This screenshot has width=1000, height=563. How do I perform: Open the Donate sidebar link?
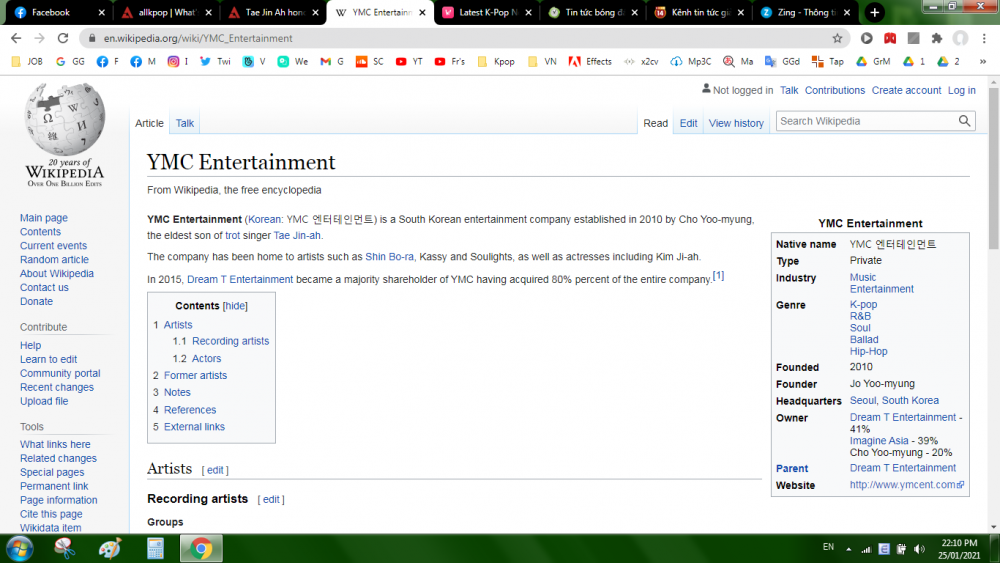[x=36, y=301]
